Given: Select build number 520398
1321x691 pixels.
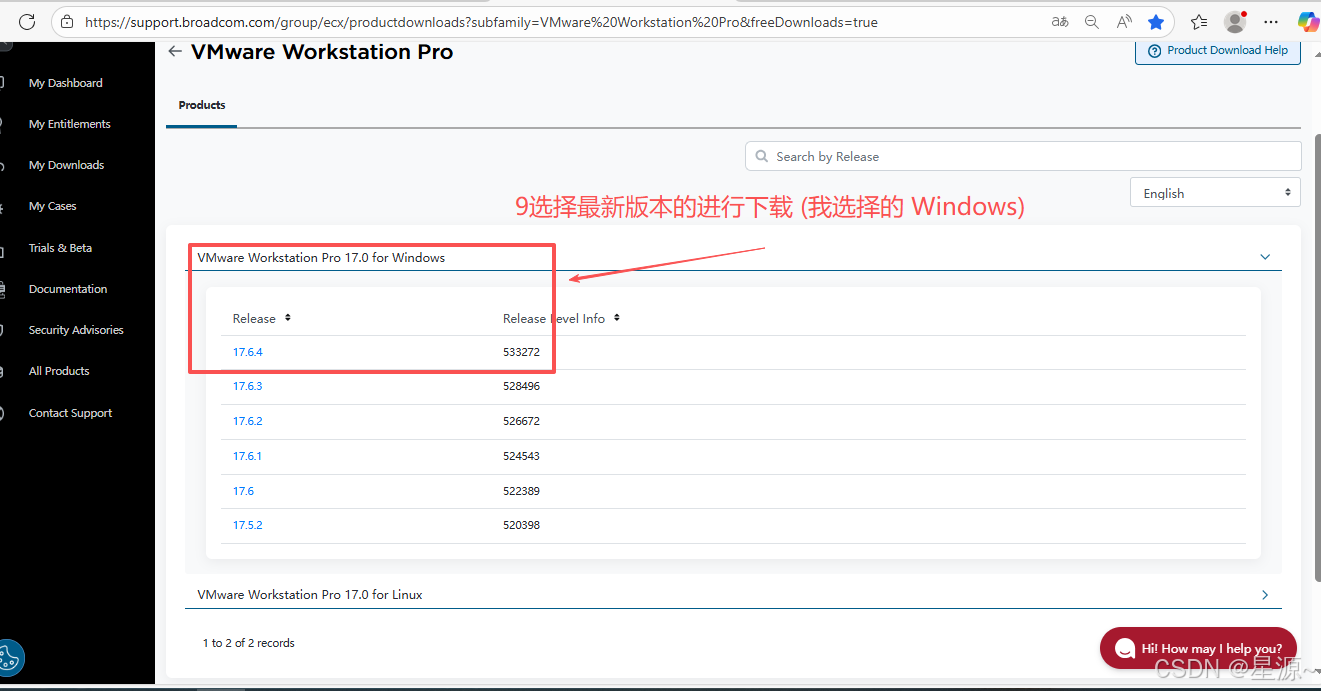Looking at the screenshot, I should pos(521,525).
